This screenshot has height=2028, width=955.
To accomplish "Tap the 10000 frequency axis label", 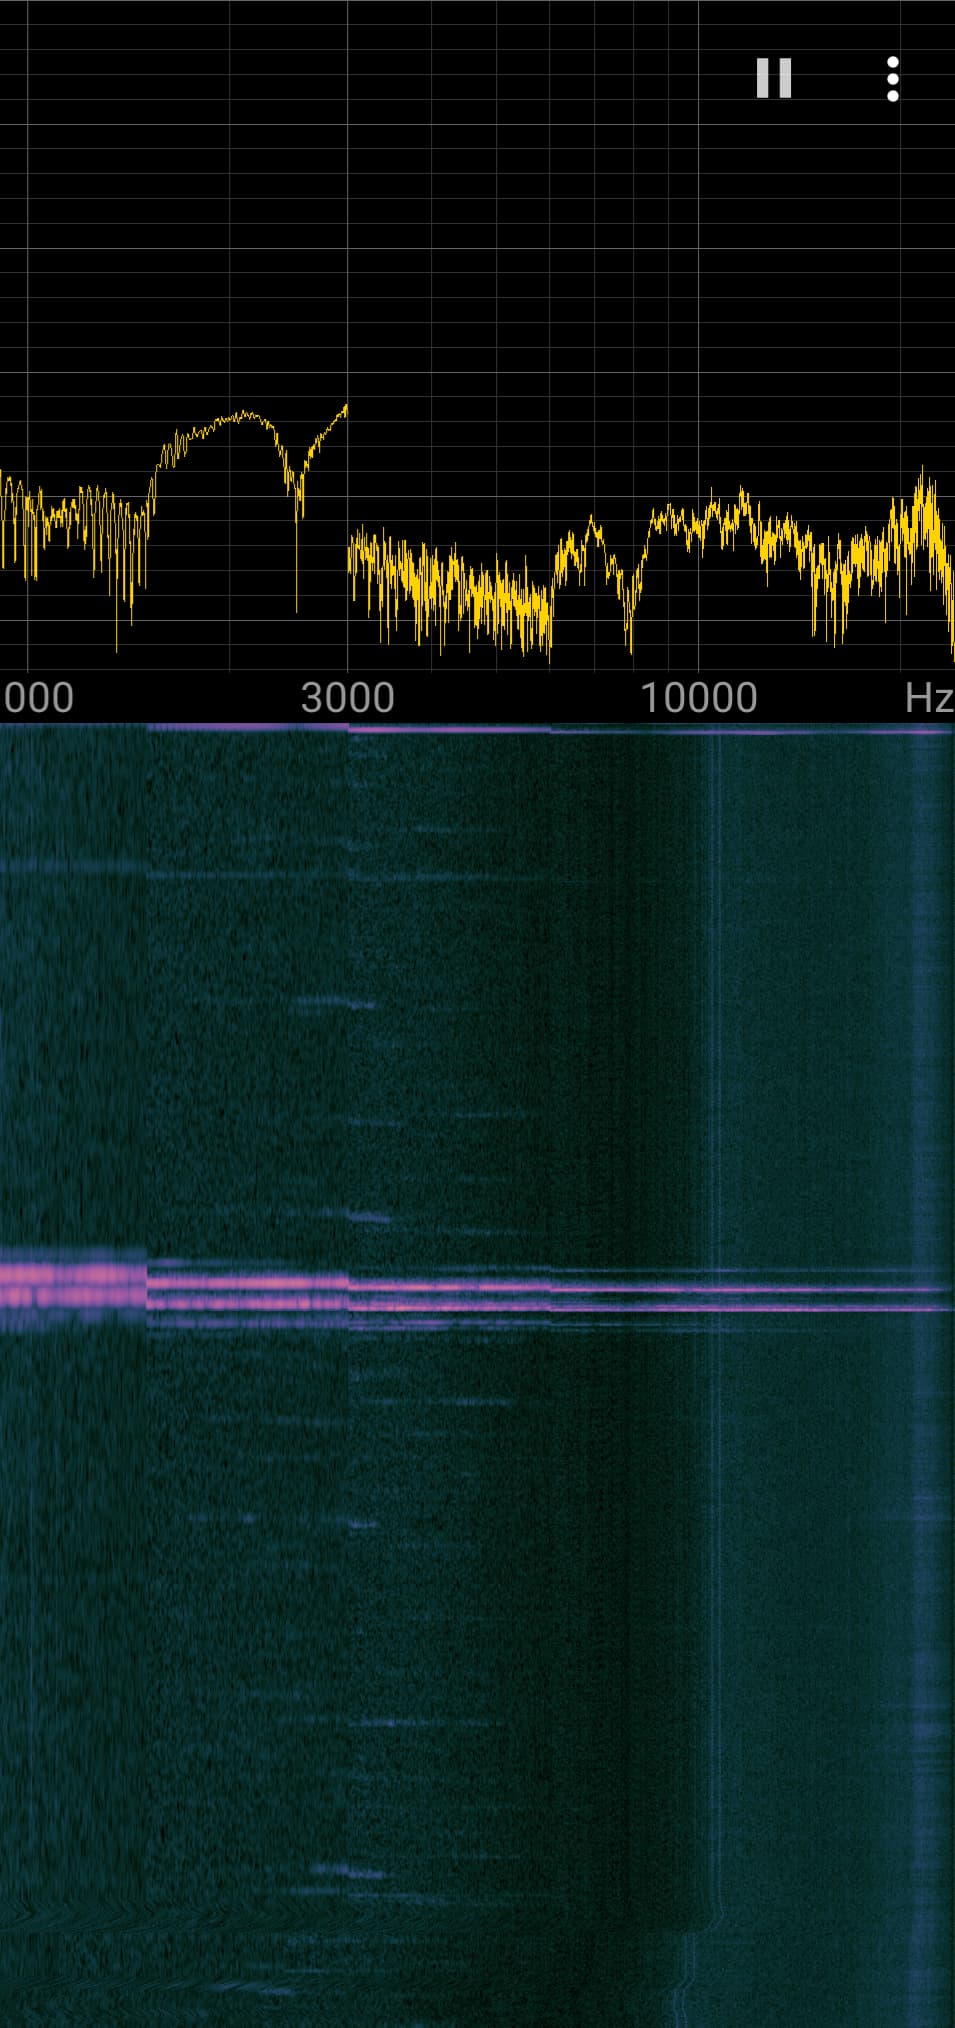I will click(698, 697).
